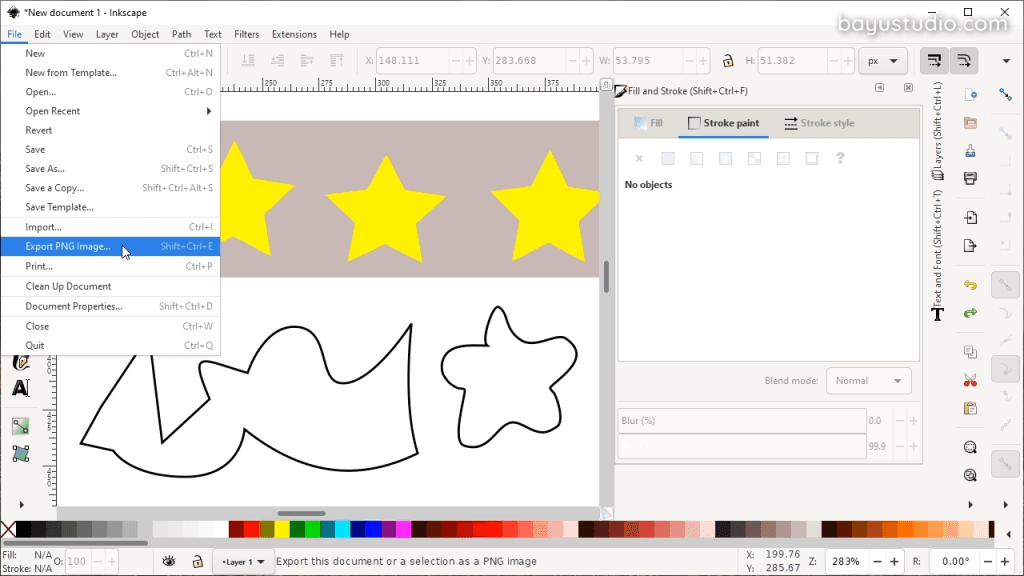Click the Undo arrow icon
Image resolution: width=1024 pixels, height=576 pixels.
969,285
